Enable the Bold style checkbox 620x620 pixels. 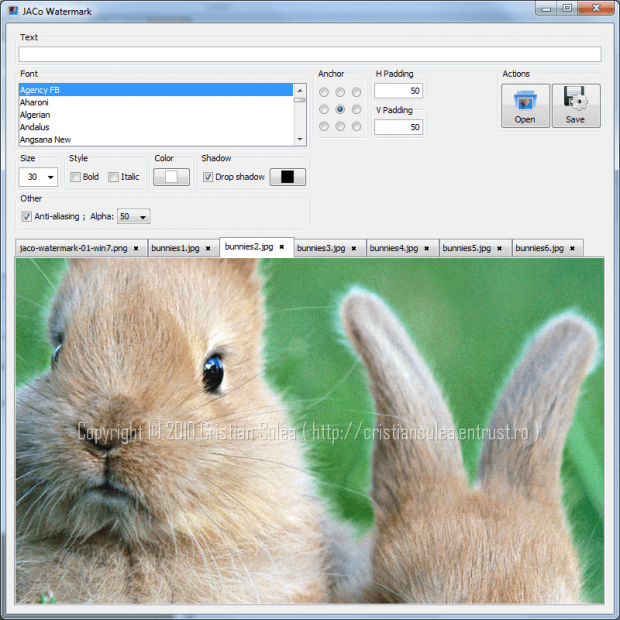[75, 177]
